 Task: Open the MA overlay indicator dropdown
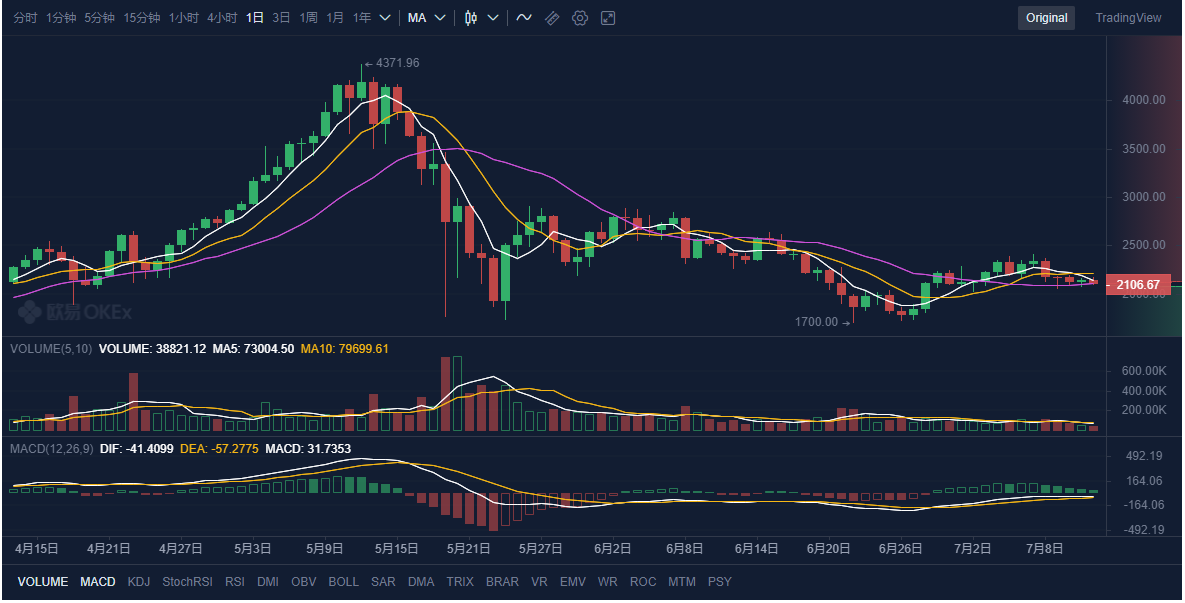[426, 18]
